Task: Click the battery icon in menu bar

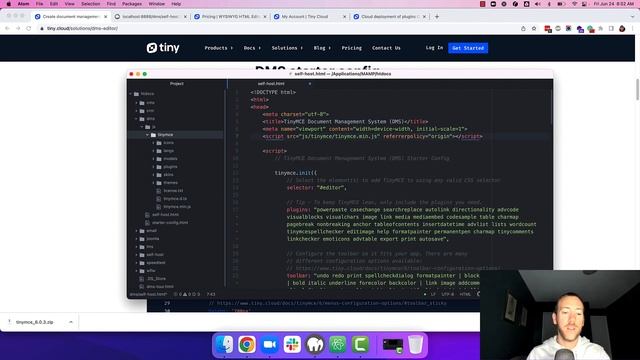Action: click(561, 4)
